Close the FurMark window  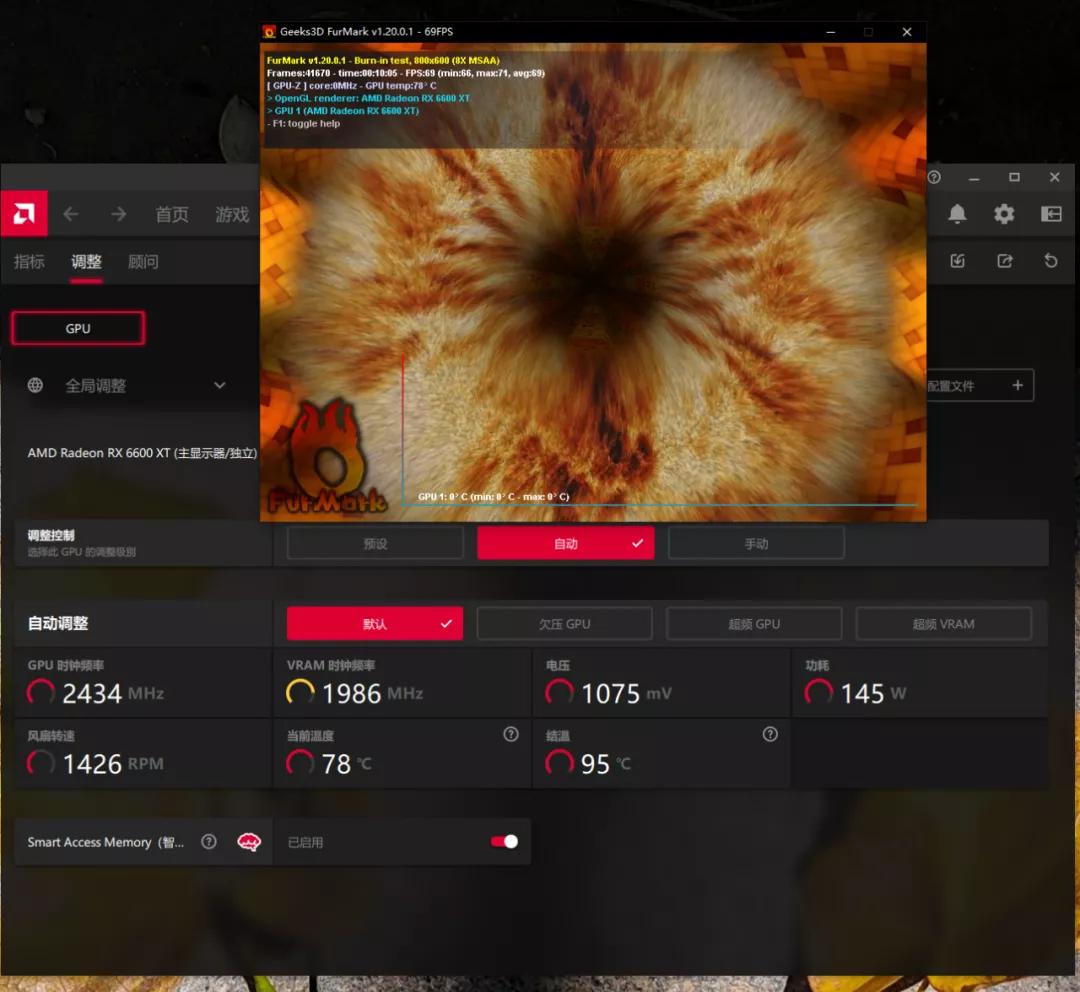tap(907, 32)
